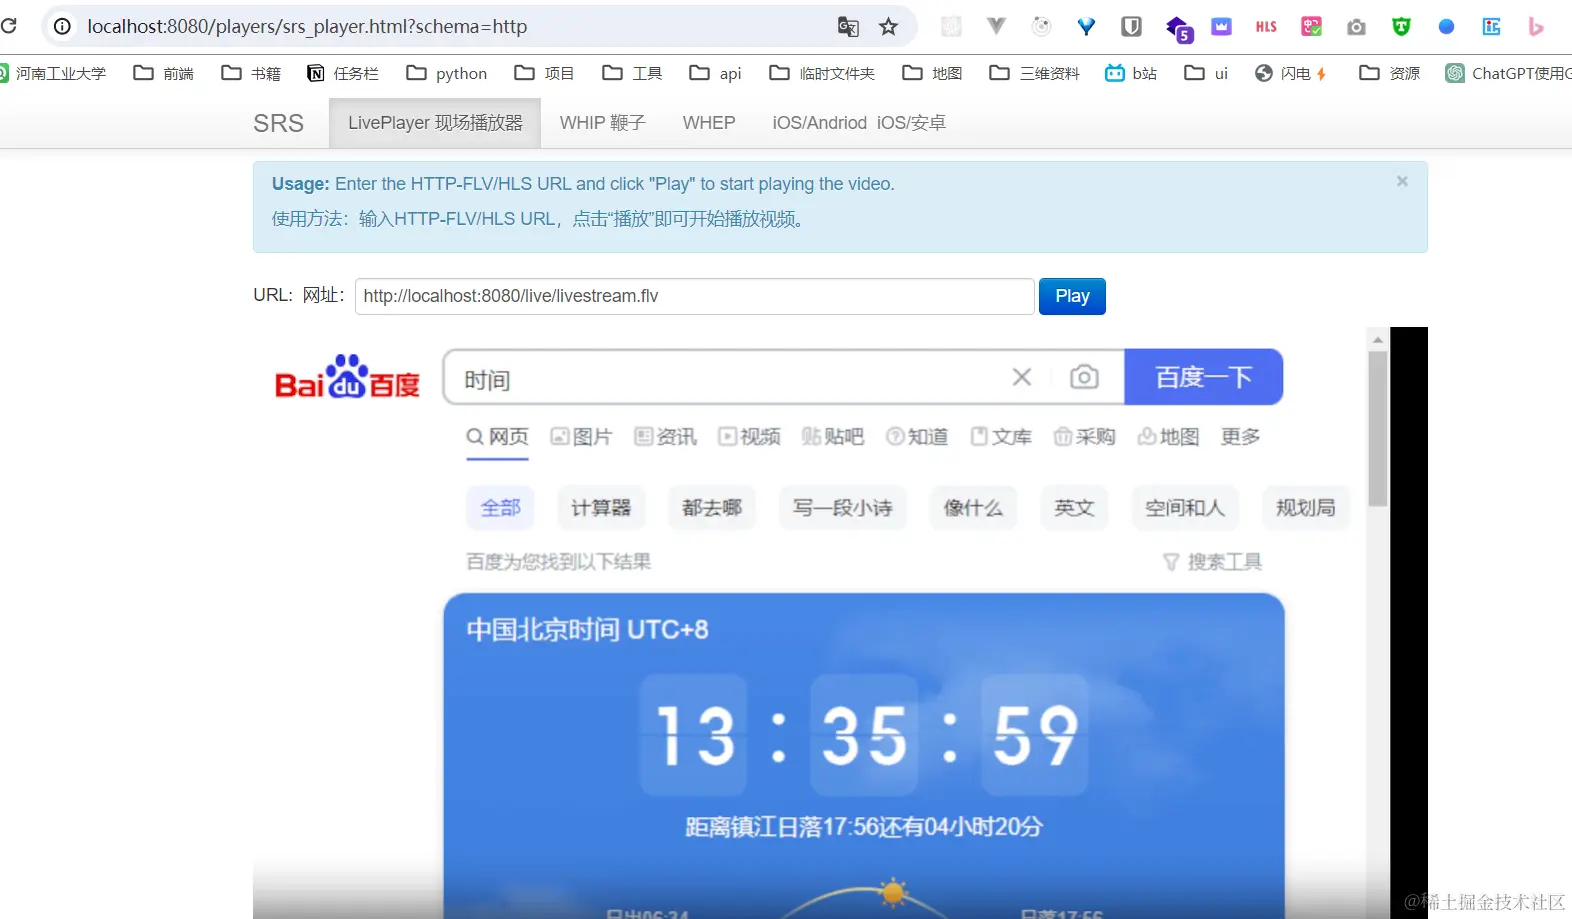Open the blue square document extension icon
This screenshot has height=919, width=1572.
pyautogui.click(x=1491, y=27)
